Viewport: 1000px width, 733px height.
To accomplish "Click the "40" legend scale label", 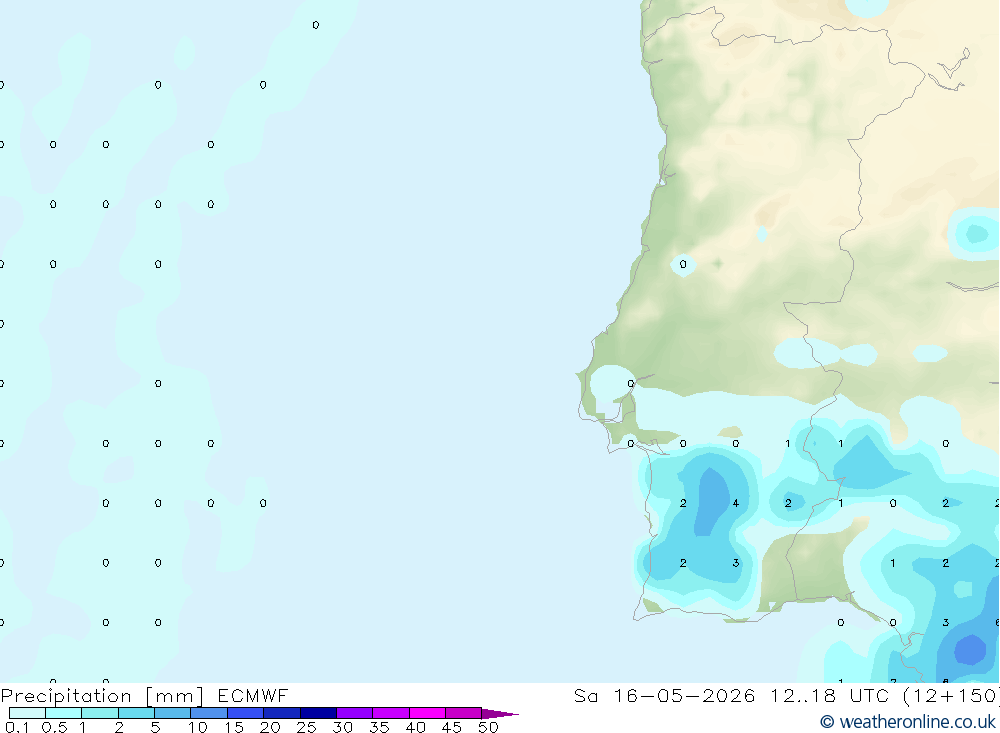I will (415, 727).
